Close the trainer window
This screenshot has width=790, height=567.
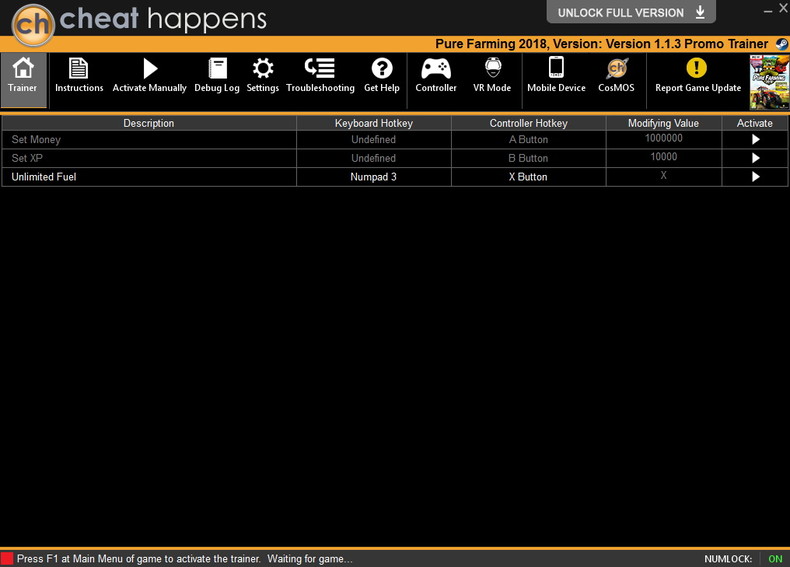[x=784, y=8]
